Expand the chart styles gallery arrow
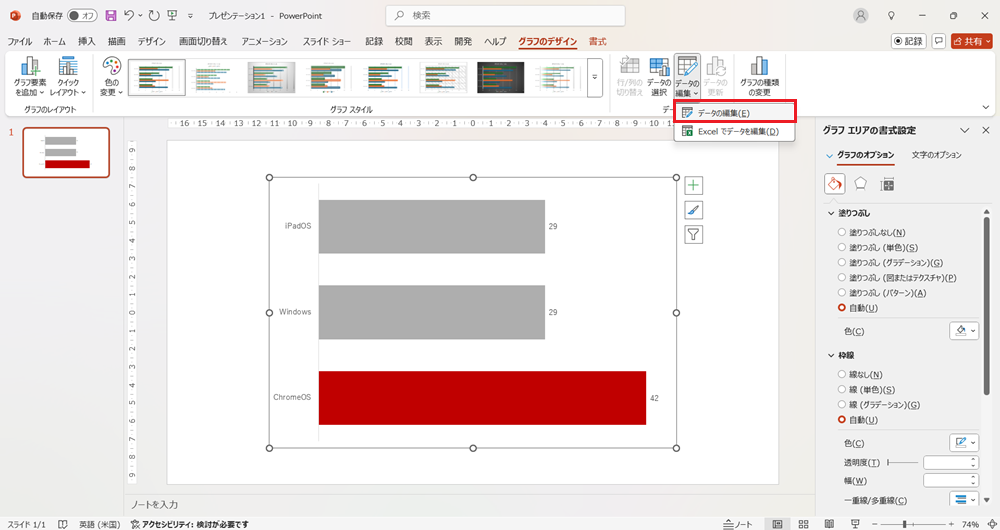This screenshot has height=530, width=1000. [x=594, y=77]
